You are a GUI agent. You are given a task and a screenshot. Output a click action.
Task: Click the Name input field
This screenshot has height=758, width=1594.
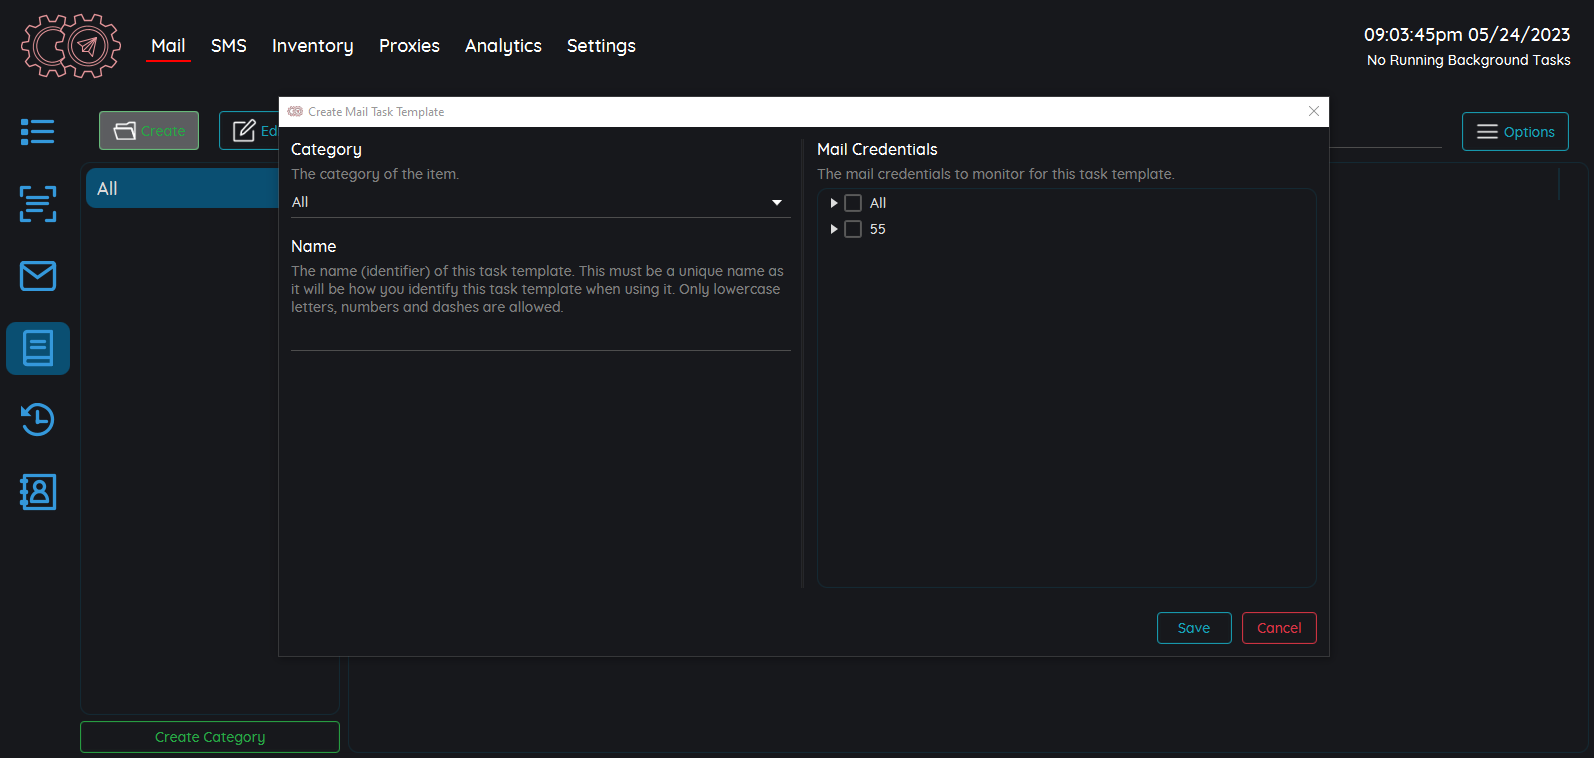(540, 336)
